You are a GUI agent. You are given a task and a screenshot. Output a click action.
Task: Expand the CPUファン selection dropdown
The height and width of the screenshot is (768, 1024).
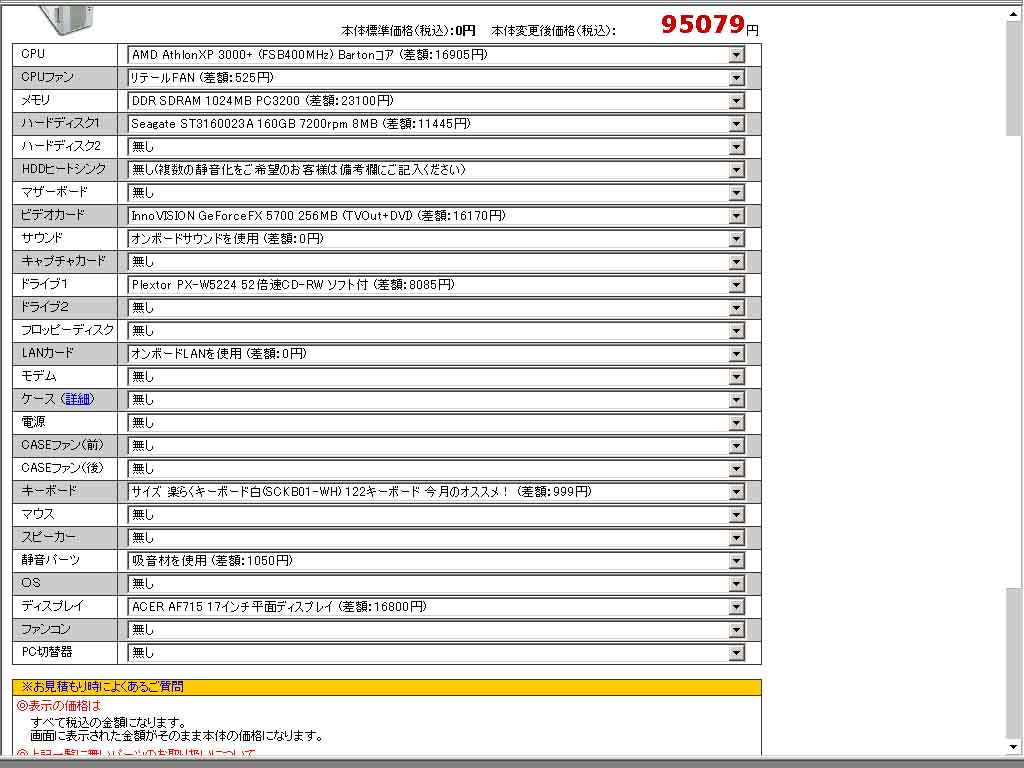(x=736, y=78)
